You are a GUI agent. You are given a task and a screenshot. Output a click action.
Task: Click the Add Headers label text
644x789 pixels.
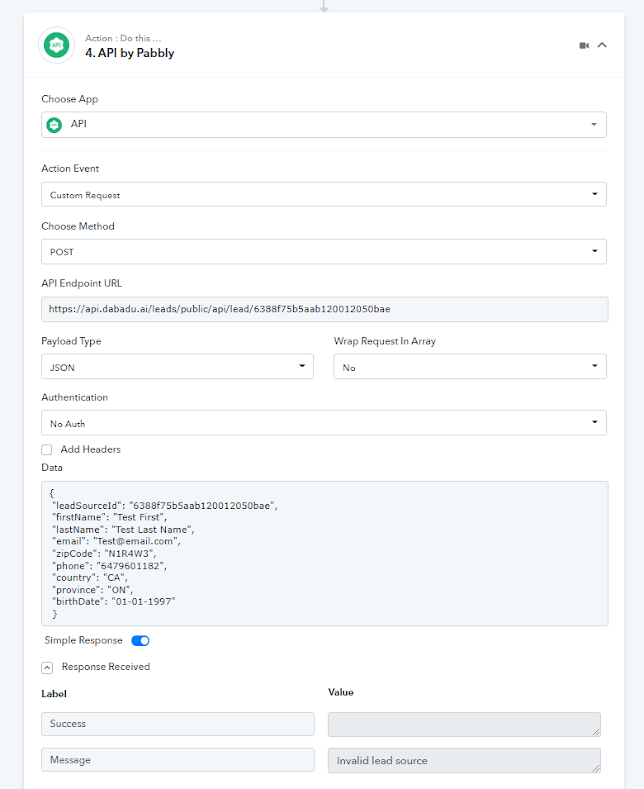pyautogui.click(x=91, y=449)
